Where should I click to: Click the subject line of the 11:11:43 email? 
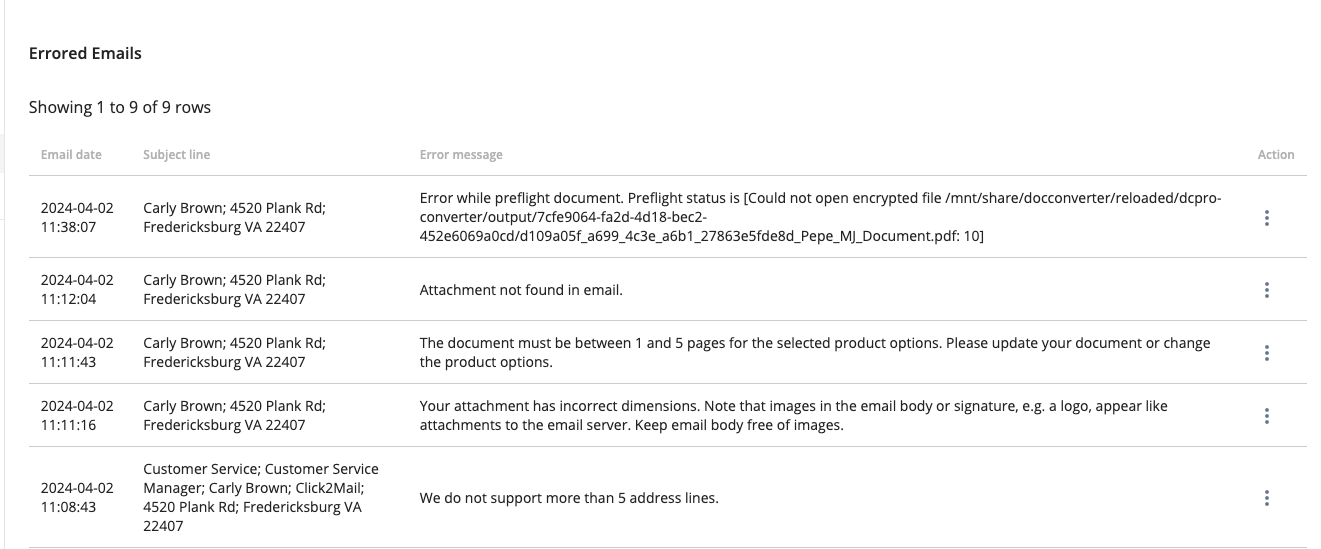pos(234,352)
